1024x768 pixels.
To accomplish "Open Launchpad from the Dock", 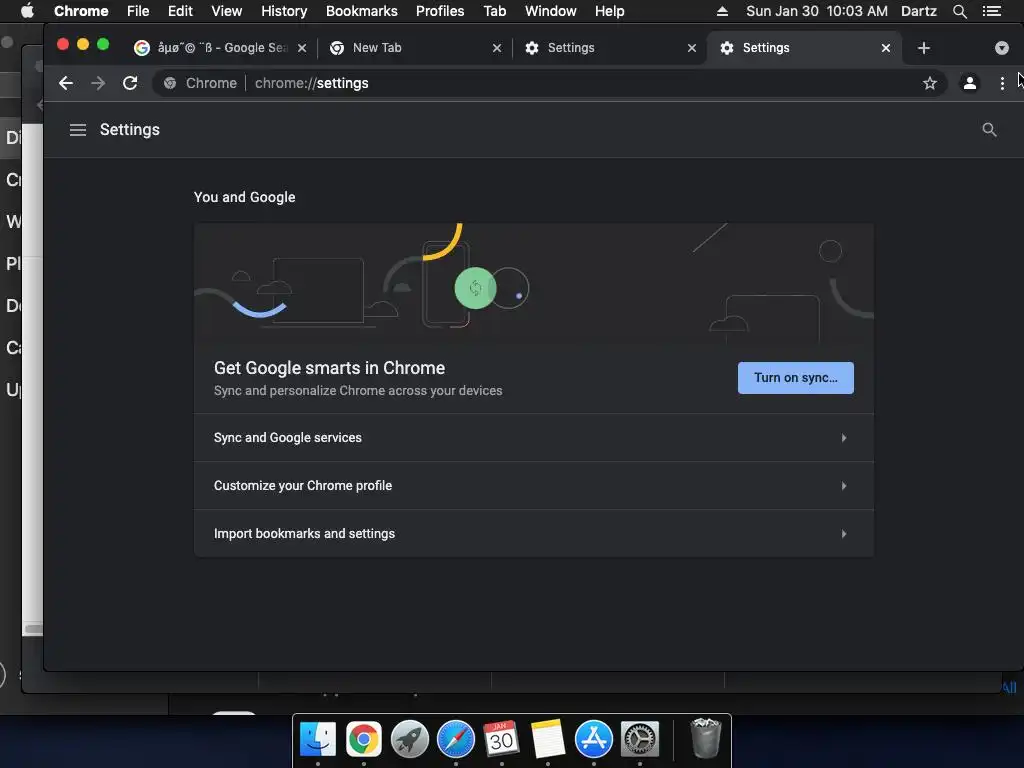I will [409, 739].
